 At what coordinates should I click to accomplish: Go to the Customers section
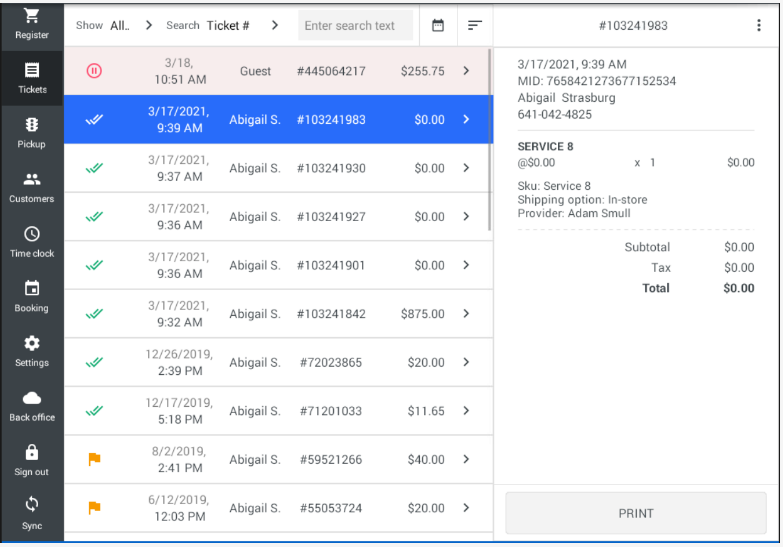click(x=32, y=180)
